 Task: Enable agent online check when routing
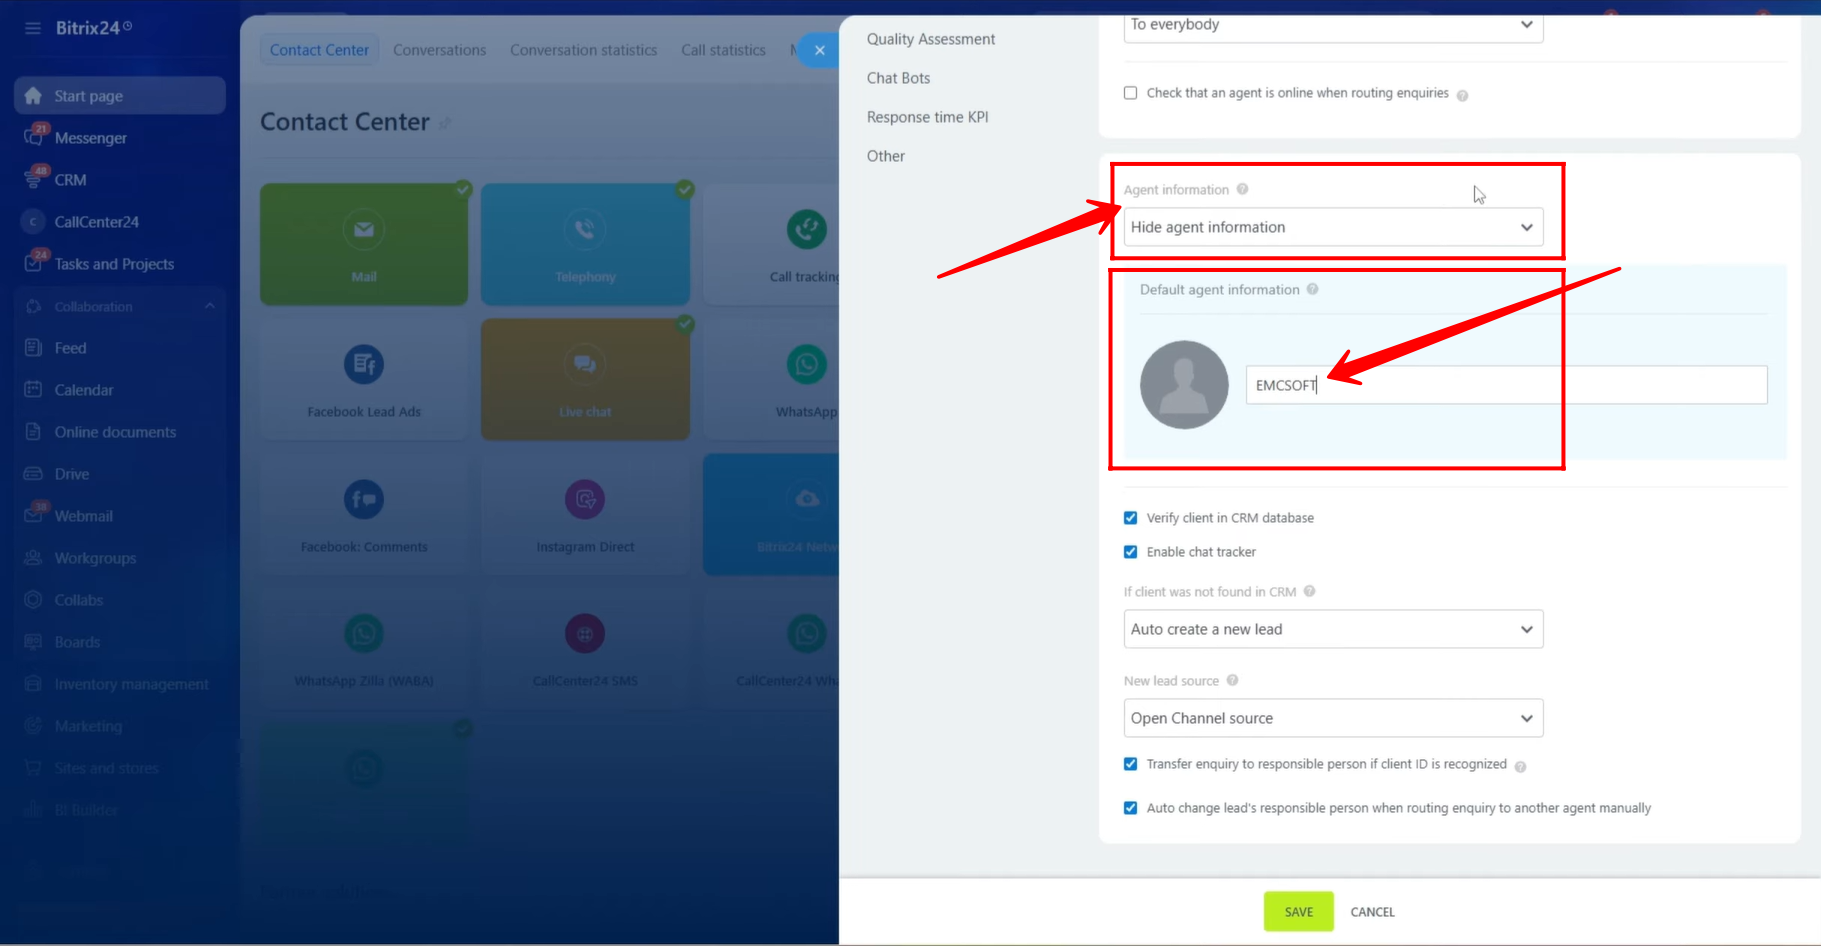1131,93
